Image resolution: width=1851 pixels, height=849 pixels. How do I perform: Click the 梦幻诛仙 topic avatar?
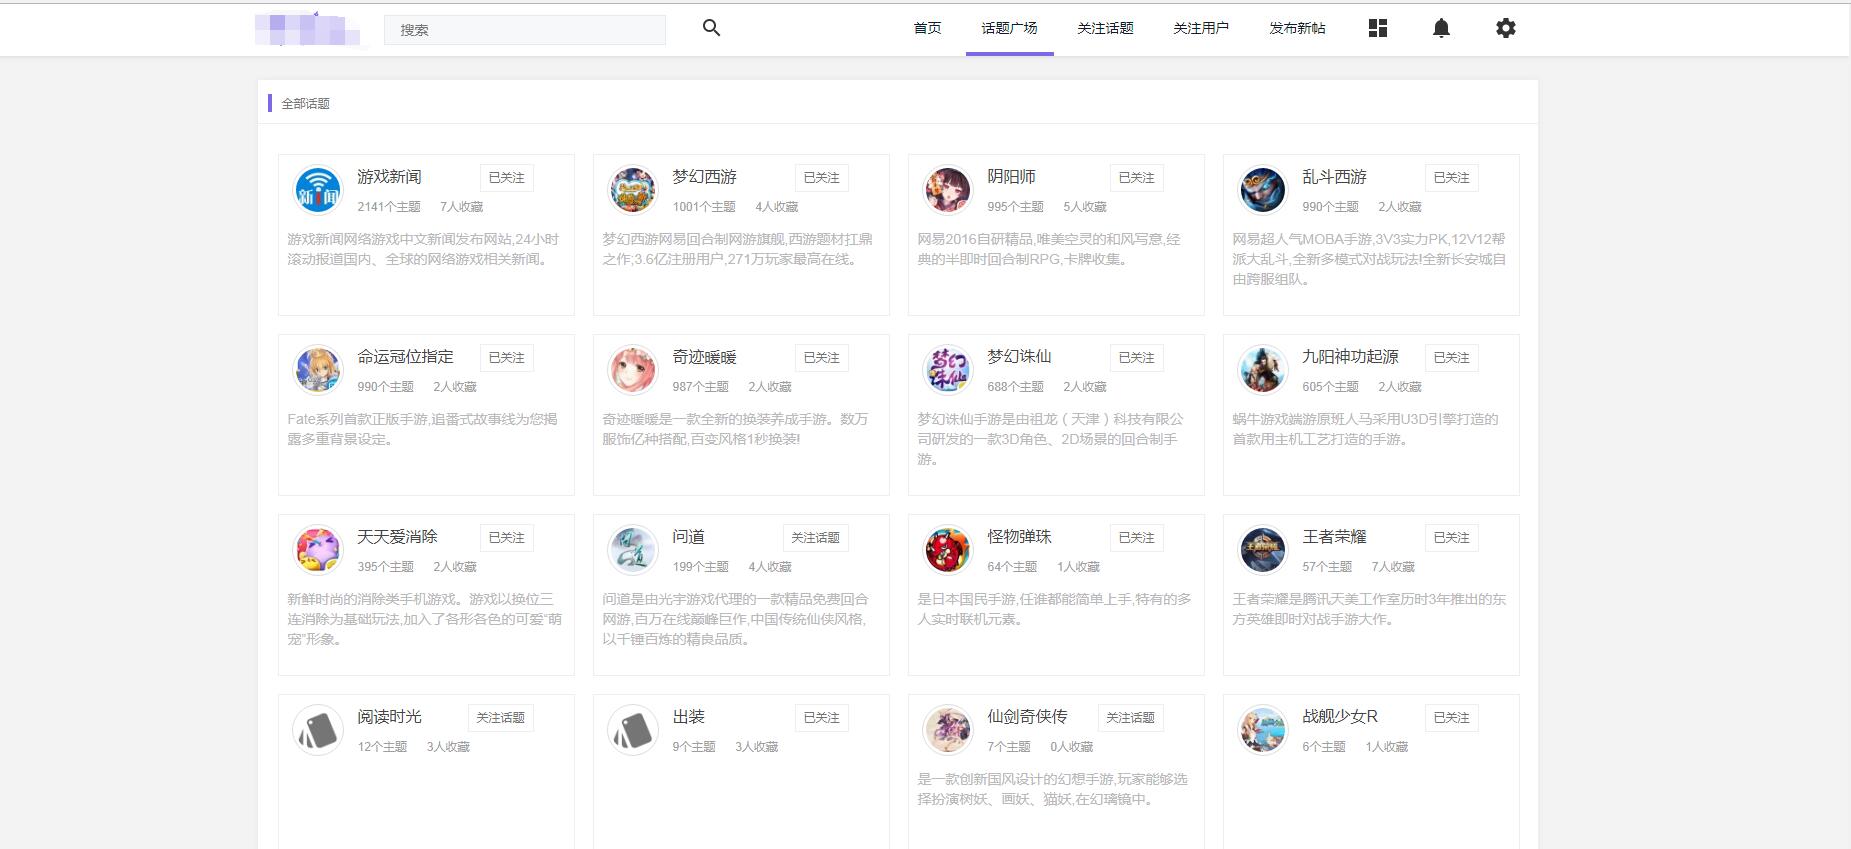[948, 370]
